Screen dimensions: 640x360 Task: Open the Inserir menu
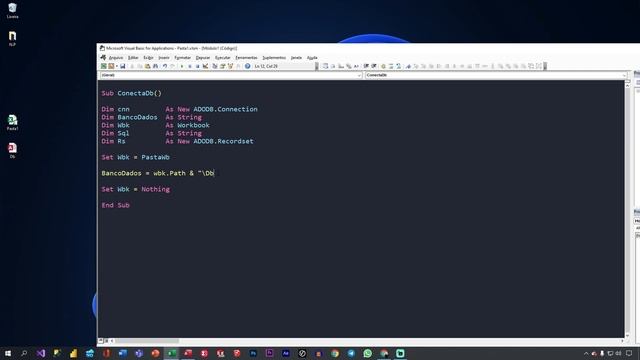(164, 58)
